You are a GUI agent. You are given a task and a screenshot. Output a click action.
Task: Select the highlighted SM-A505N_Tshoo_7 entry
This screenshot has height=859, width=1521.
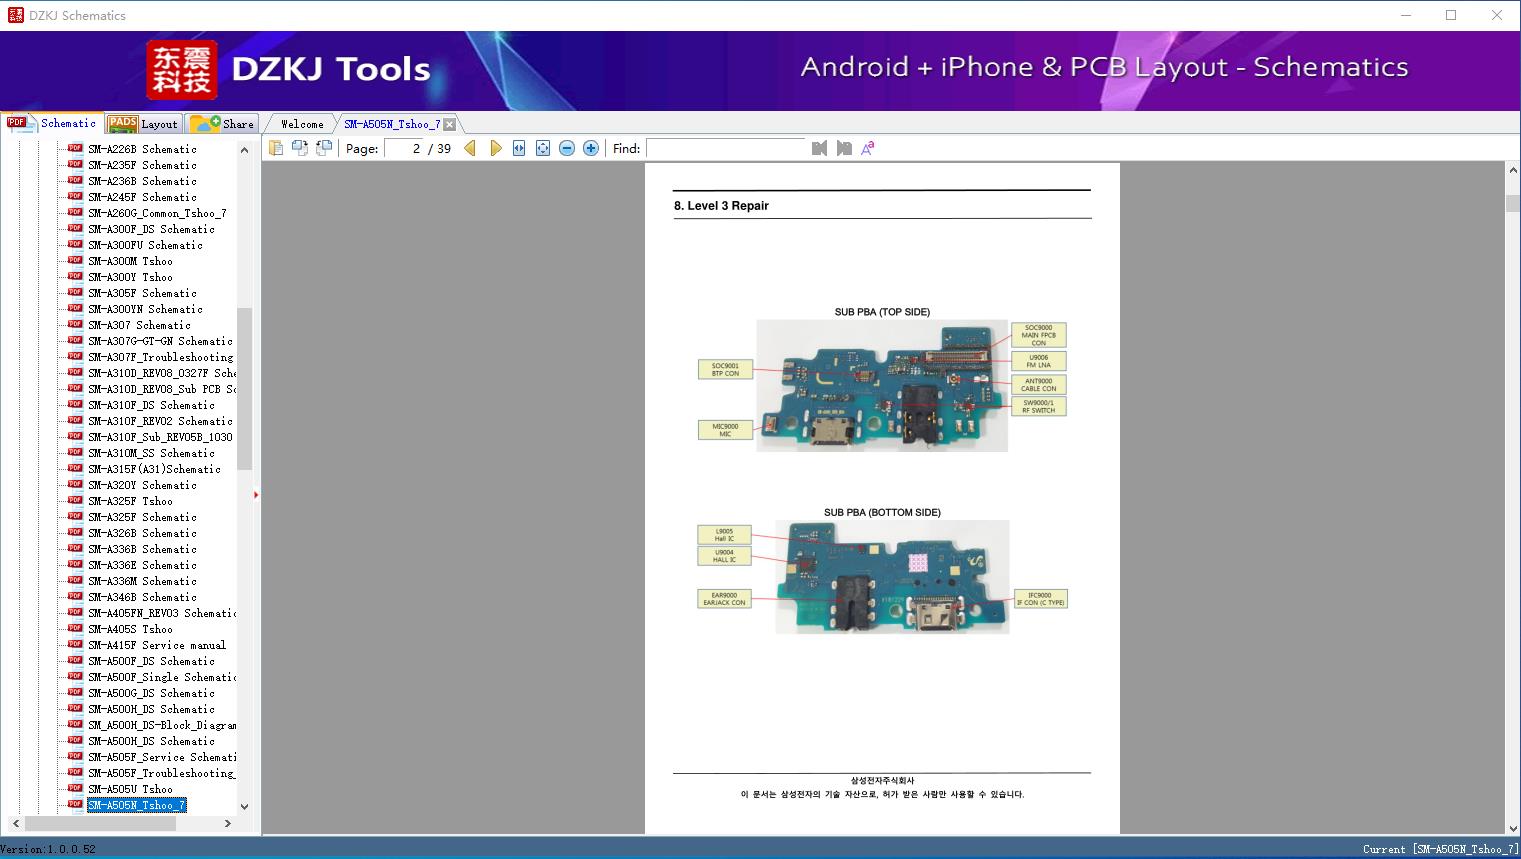pos(136,805)
